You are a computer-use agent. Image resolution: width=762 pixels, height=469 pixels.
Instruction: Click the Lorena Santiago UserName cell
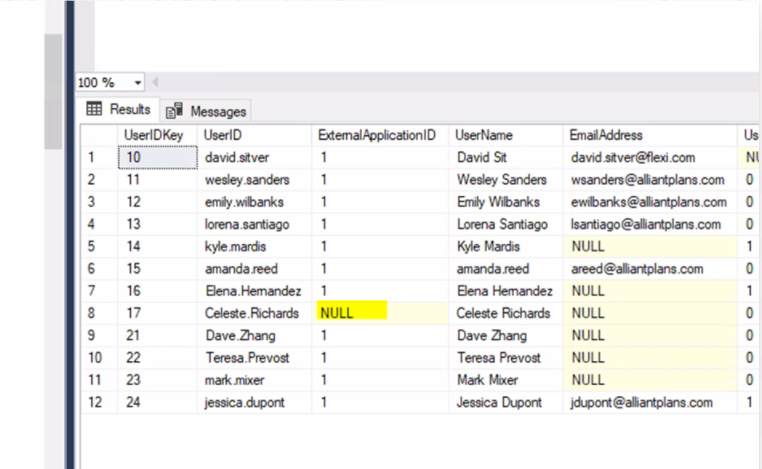506,225
